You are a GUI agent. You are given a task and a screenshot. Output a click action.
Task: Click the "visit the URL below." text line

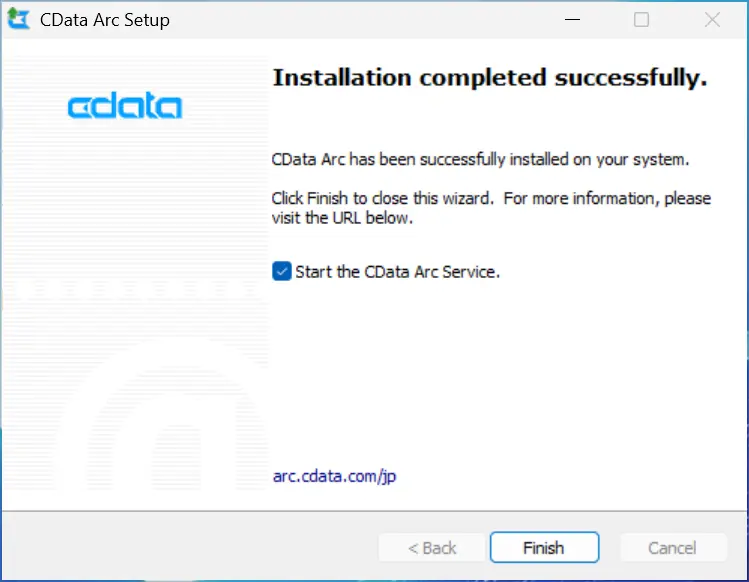click(x=341, y=217)
